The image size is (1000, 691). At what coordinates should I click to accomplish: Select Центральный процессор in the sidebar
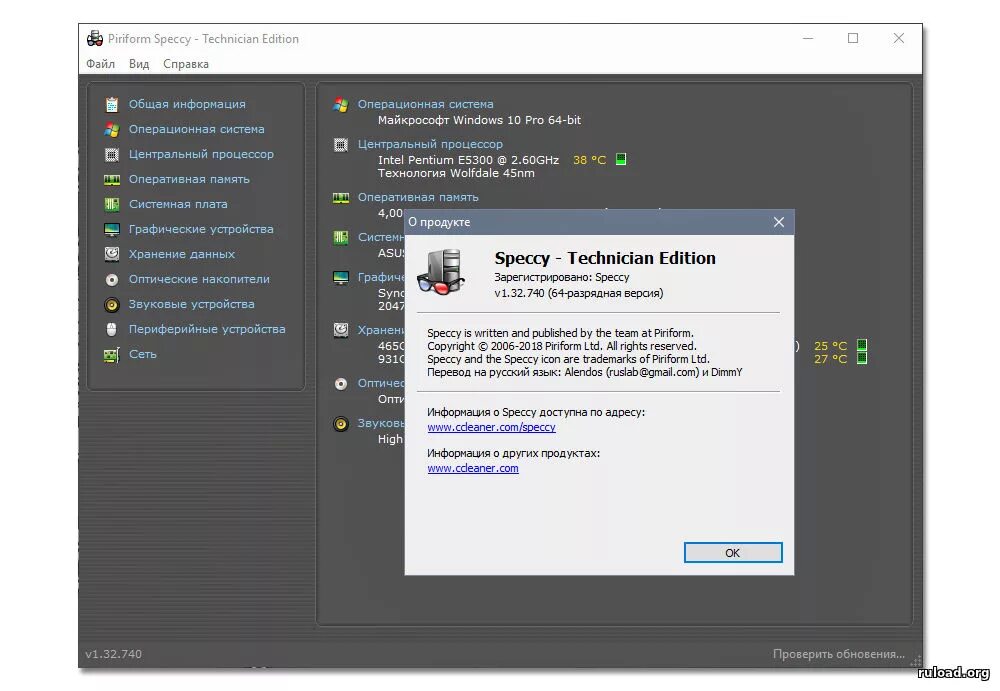[201, 154]
